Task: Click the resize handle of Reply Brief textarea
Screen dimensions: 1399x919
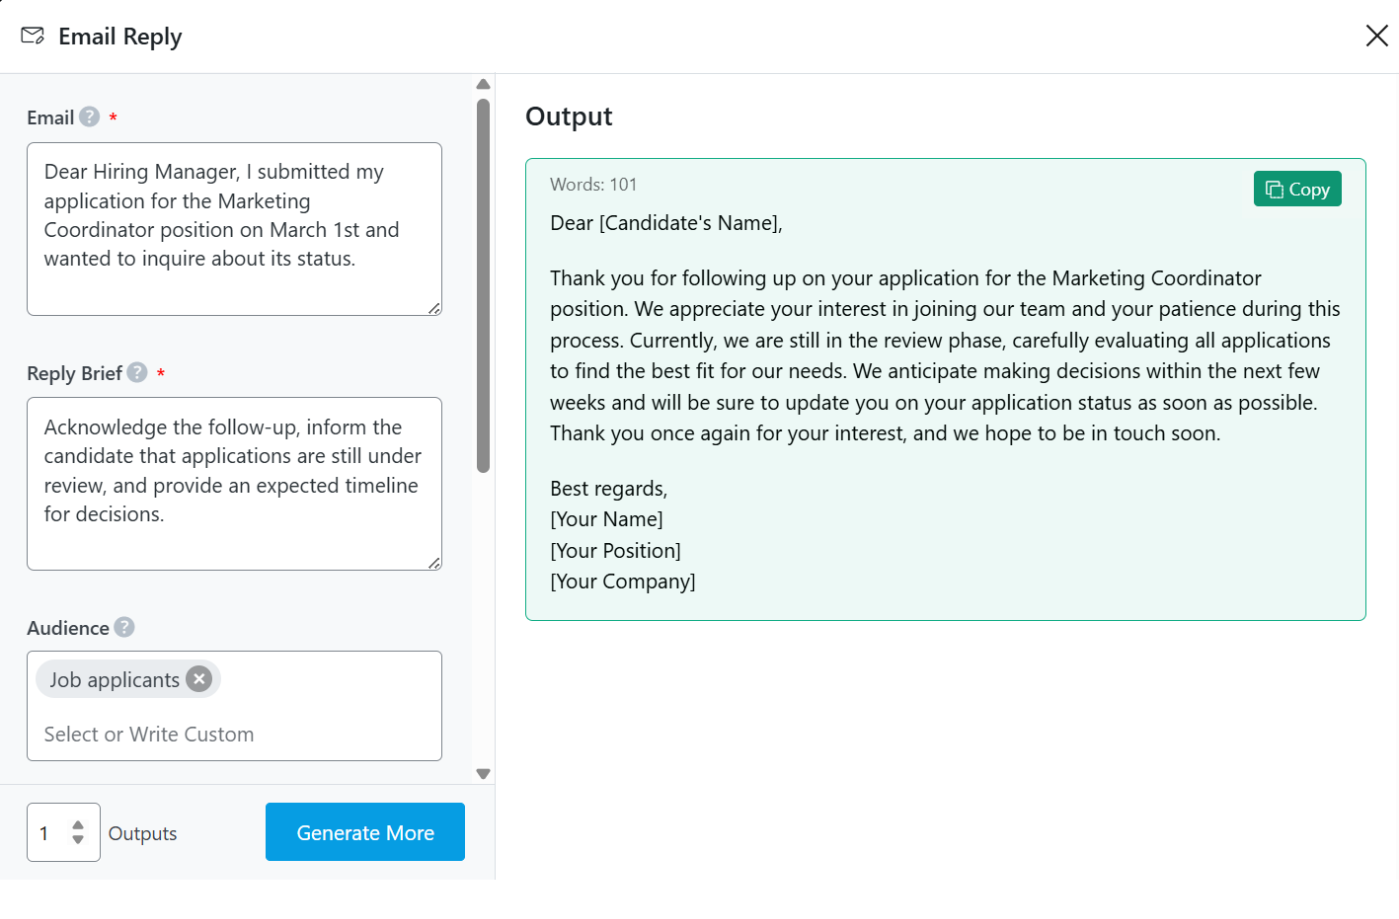Action: pyautogui.click(x=434, y=563)
